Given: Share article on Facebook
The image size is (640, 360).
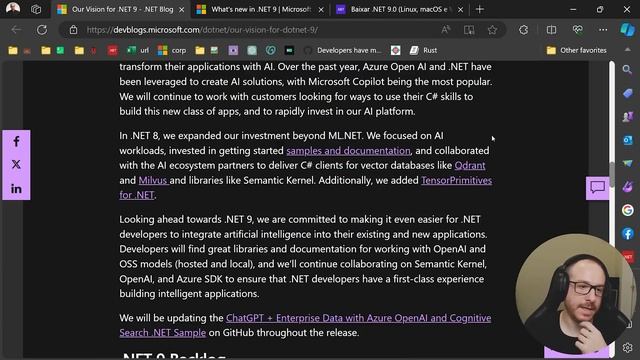Looking at the screenshot, I should pyautogui.click(x=16, y=142).
